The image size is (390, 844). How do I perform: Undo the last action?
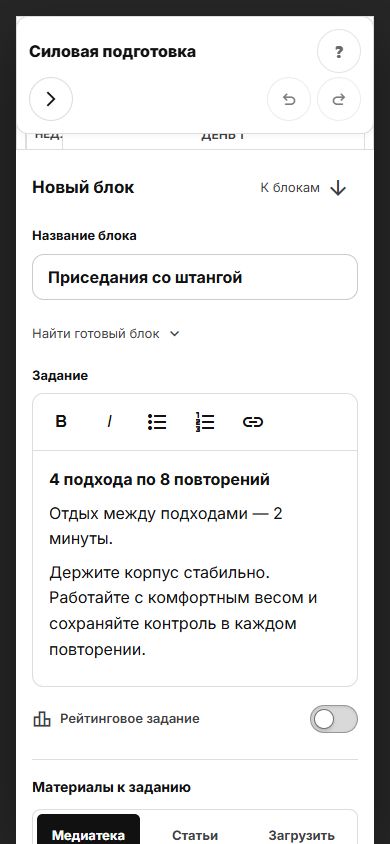pyautogui.click(x=289, y=99)
